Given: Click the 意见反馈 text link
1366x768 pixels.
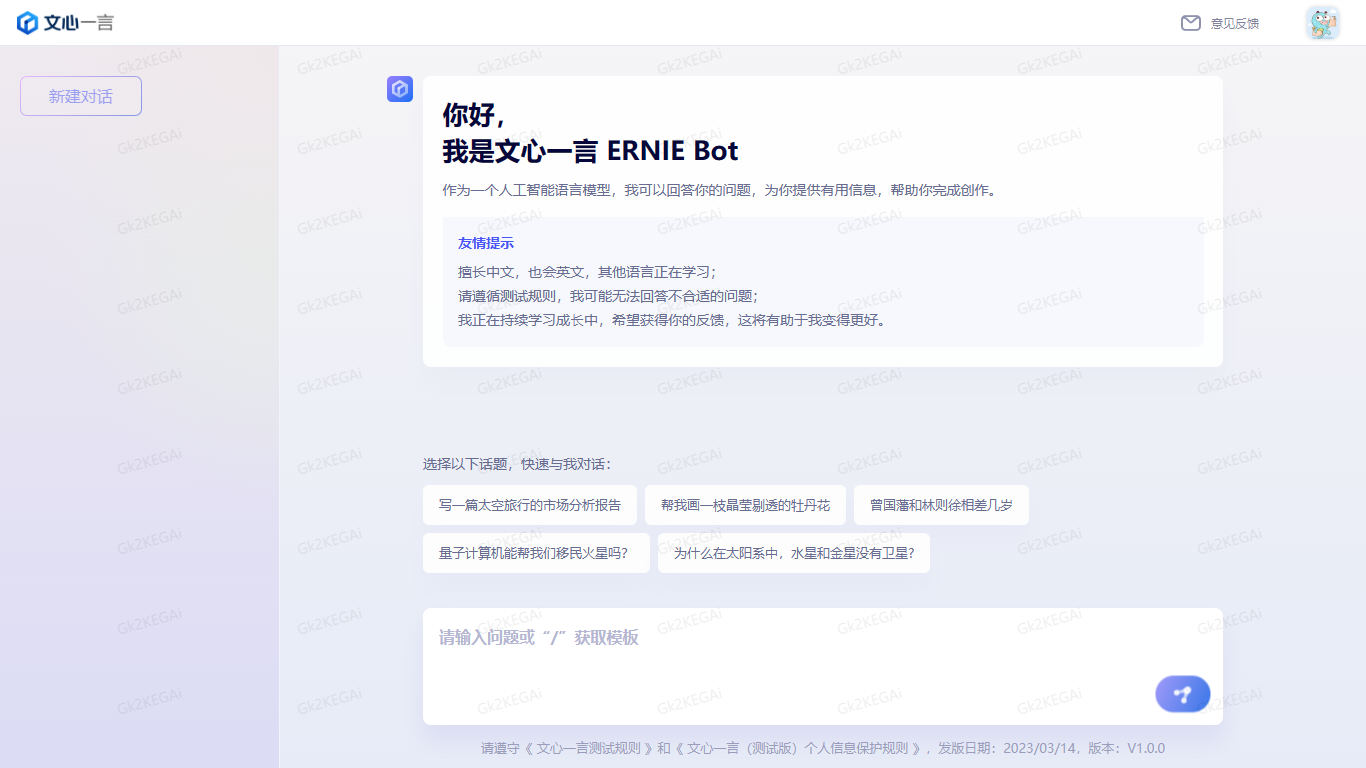Looking at the screenshot, I should (1235, 23).
